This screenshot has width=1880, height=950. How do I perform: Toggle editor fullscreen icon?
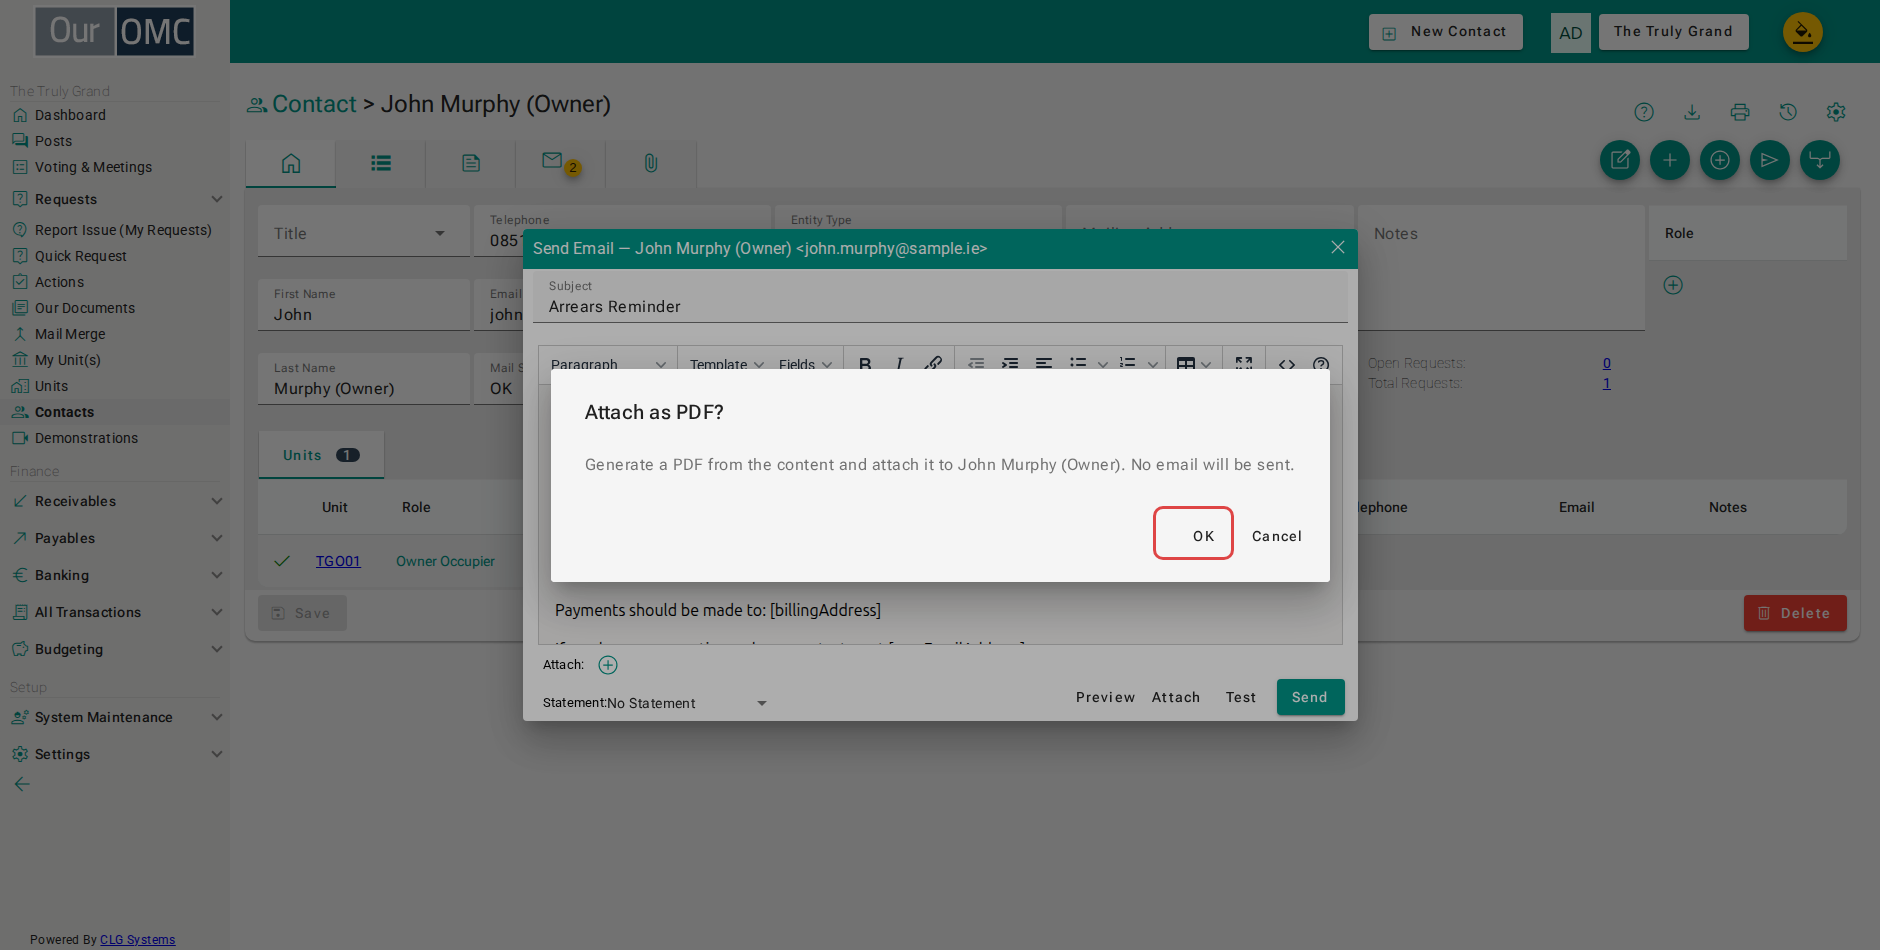pos(1244,364)
